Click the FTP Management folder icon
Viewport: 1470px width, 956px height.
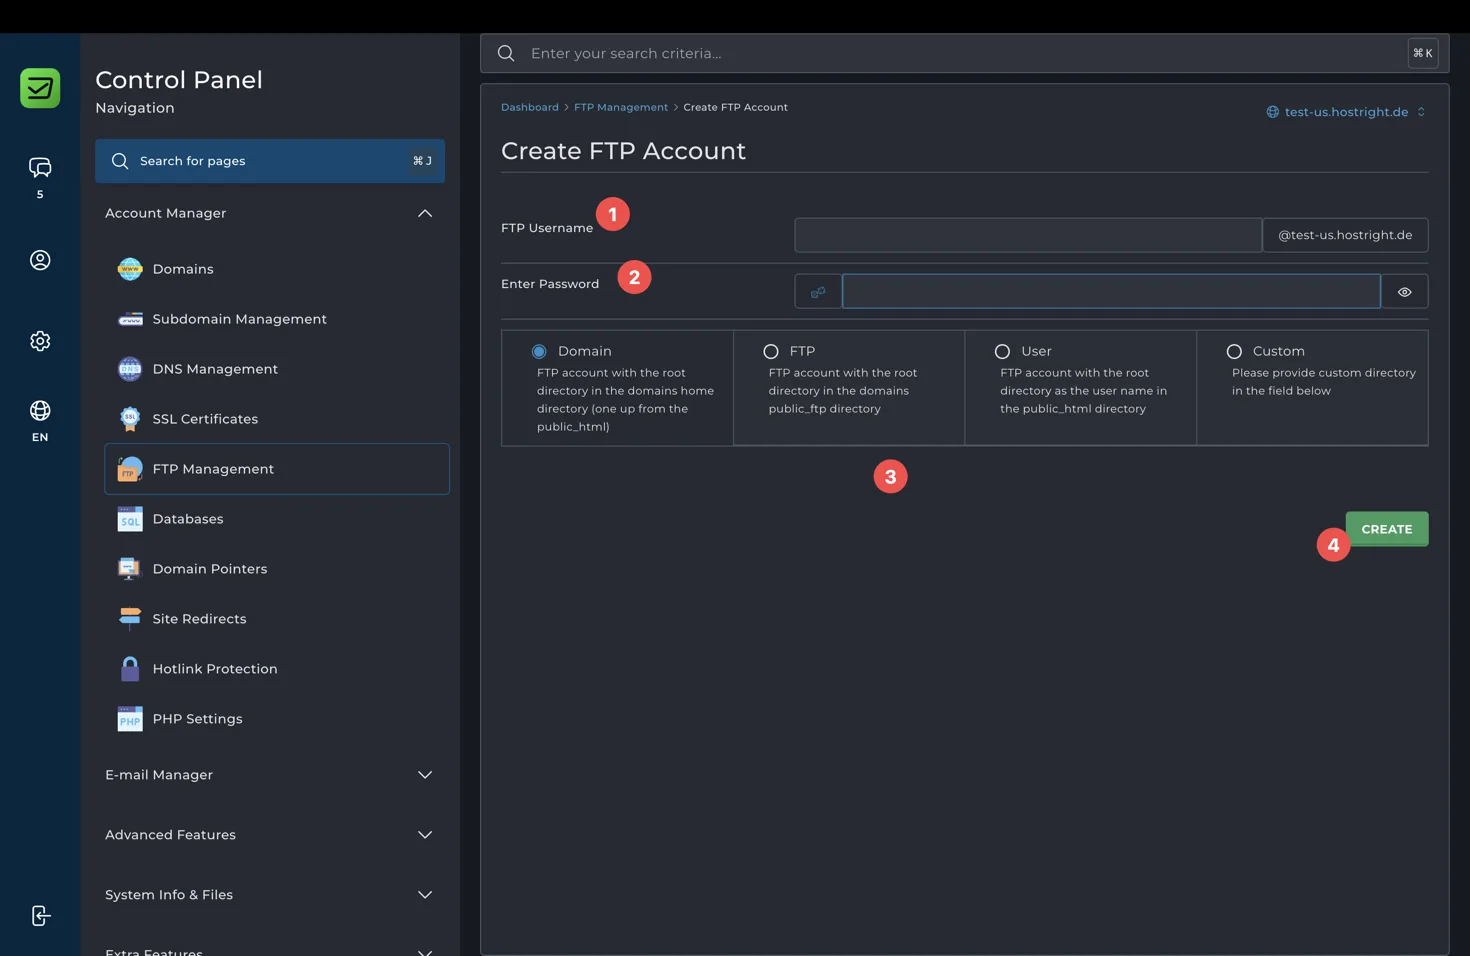click(130, 469)
